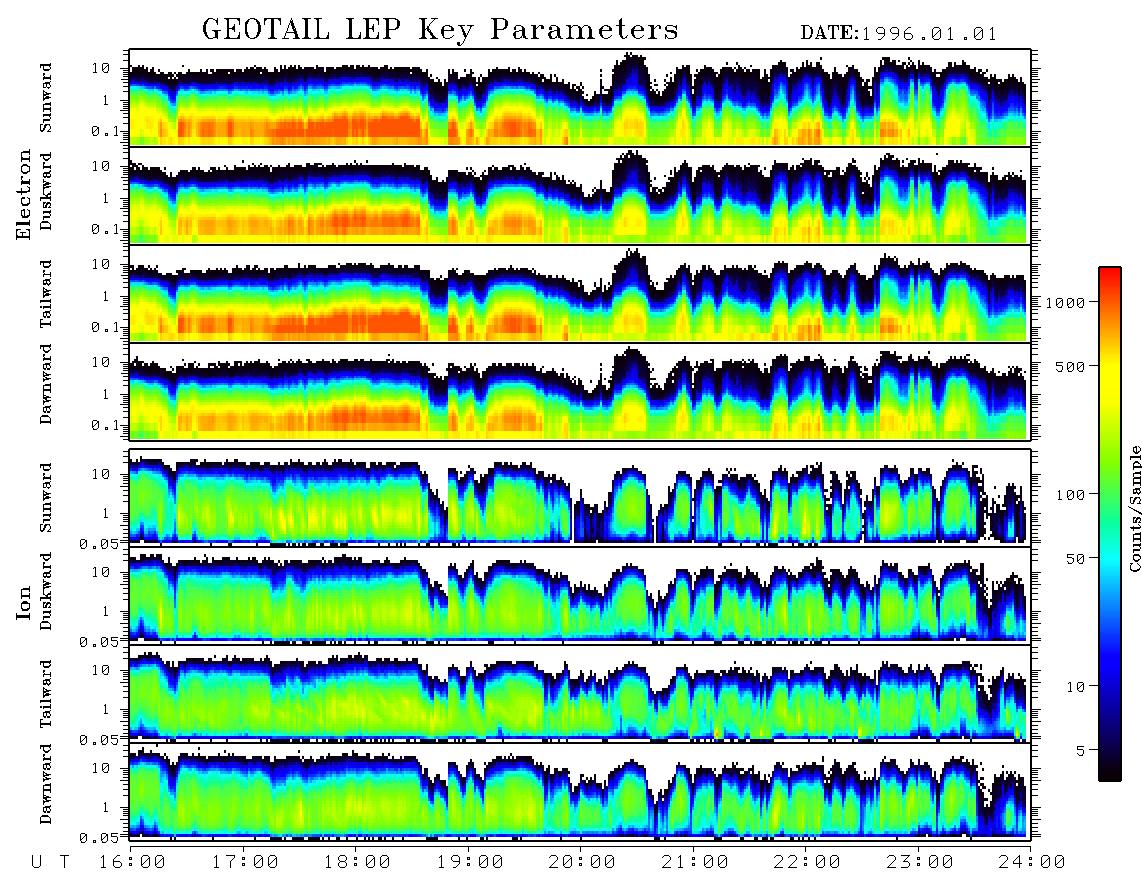1142x880 pixels.
Task: Click the title GEOTAIL LEP Key Parameters
Action: [x=440, y=30]
